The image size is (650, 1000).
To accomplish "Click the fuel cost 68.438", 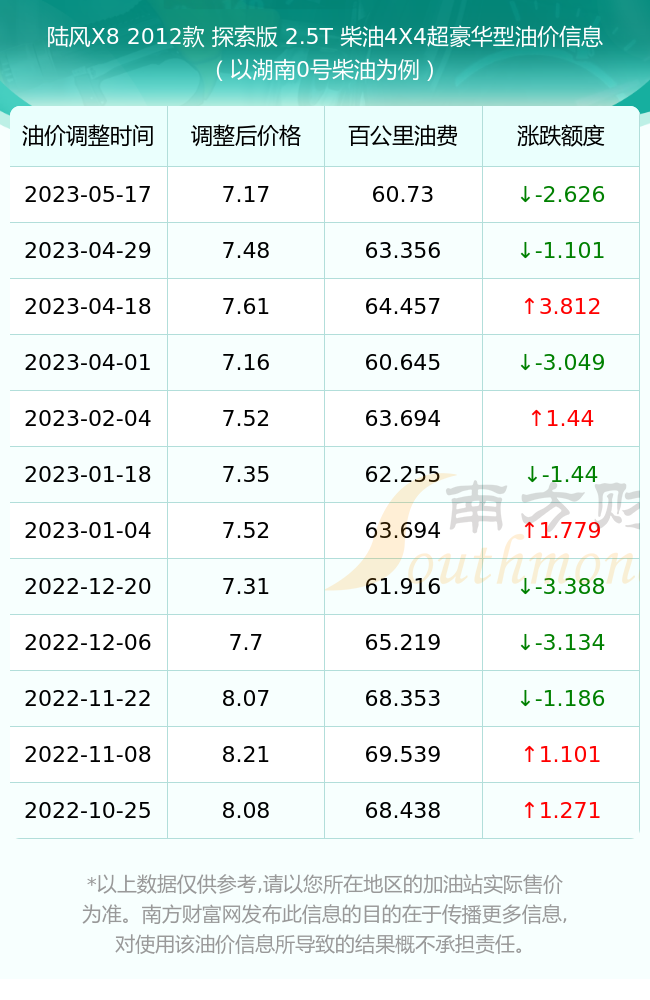I will tap(403, 811).
